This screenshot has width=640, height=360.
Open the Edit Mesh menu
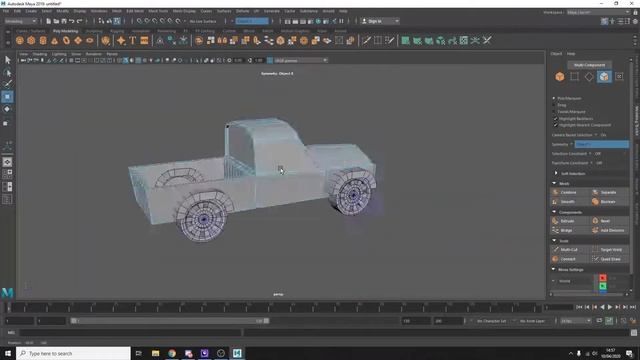[x=135, y=11]
